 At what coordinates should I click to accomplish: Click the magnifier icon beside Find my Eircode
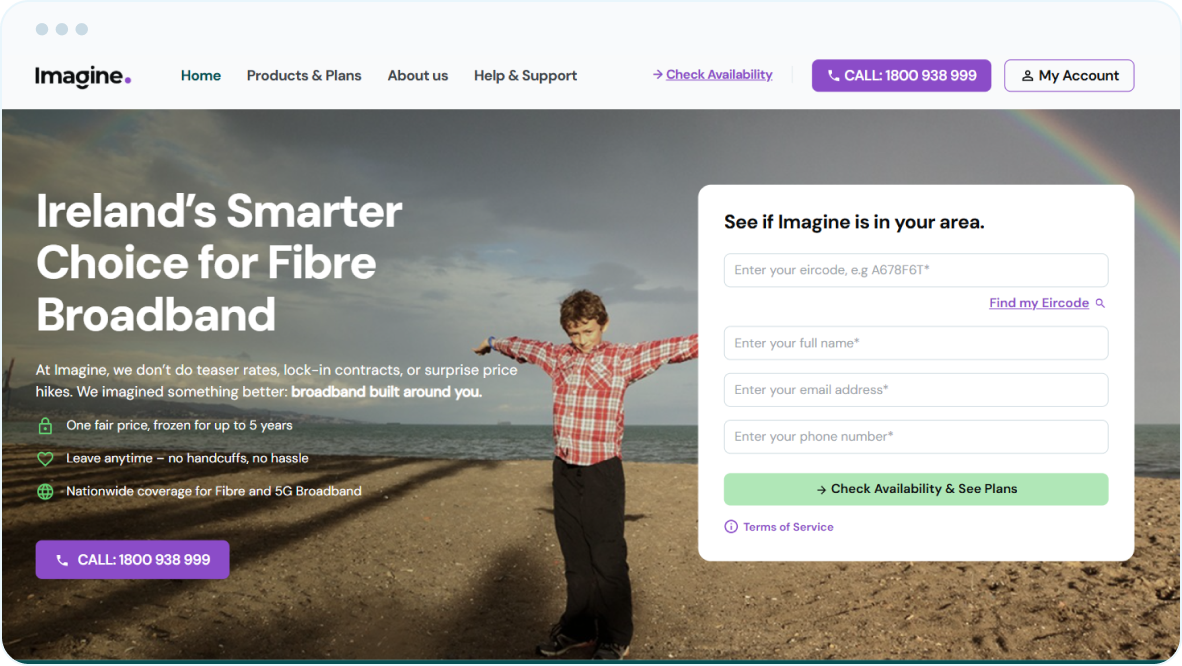(x=1100, y=303)
